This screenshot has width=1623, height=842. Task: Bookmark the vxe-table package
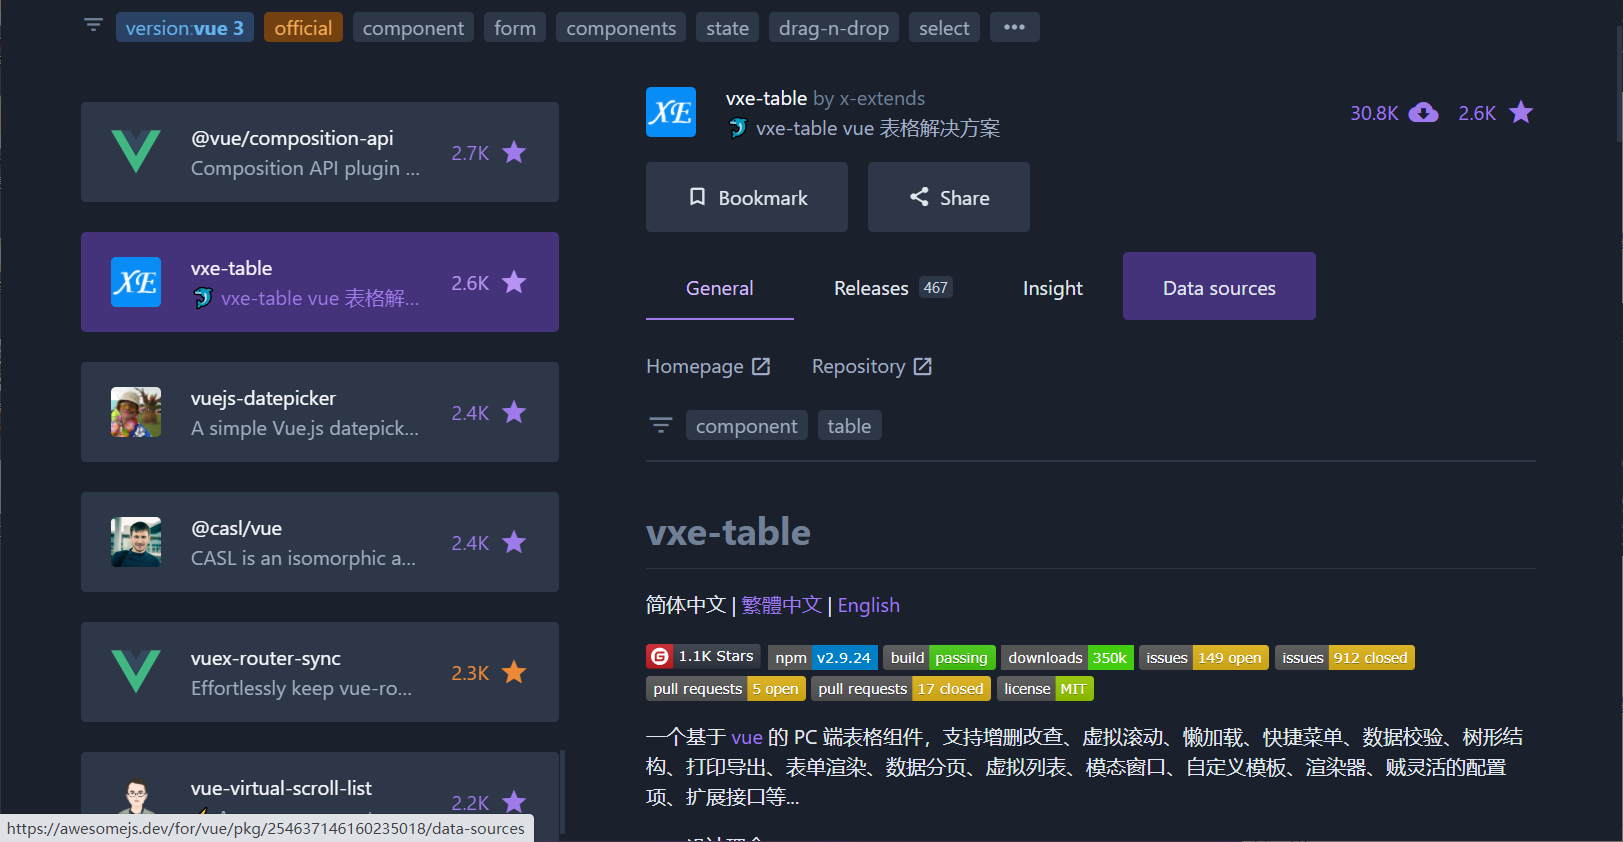(747, 197)
